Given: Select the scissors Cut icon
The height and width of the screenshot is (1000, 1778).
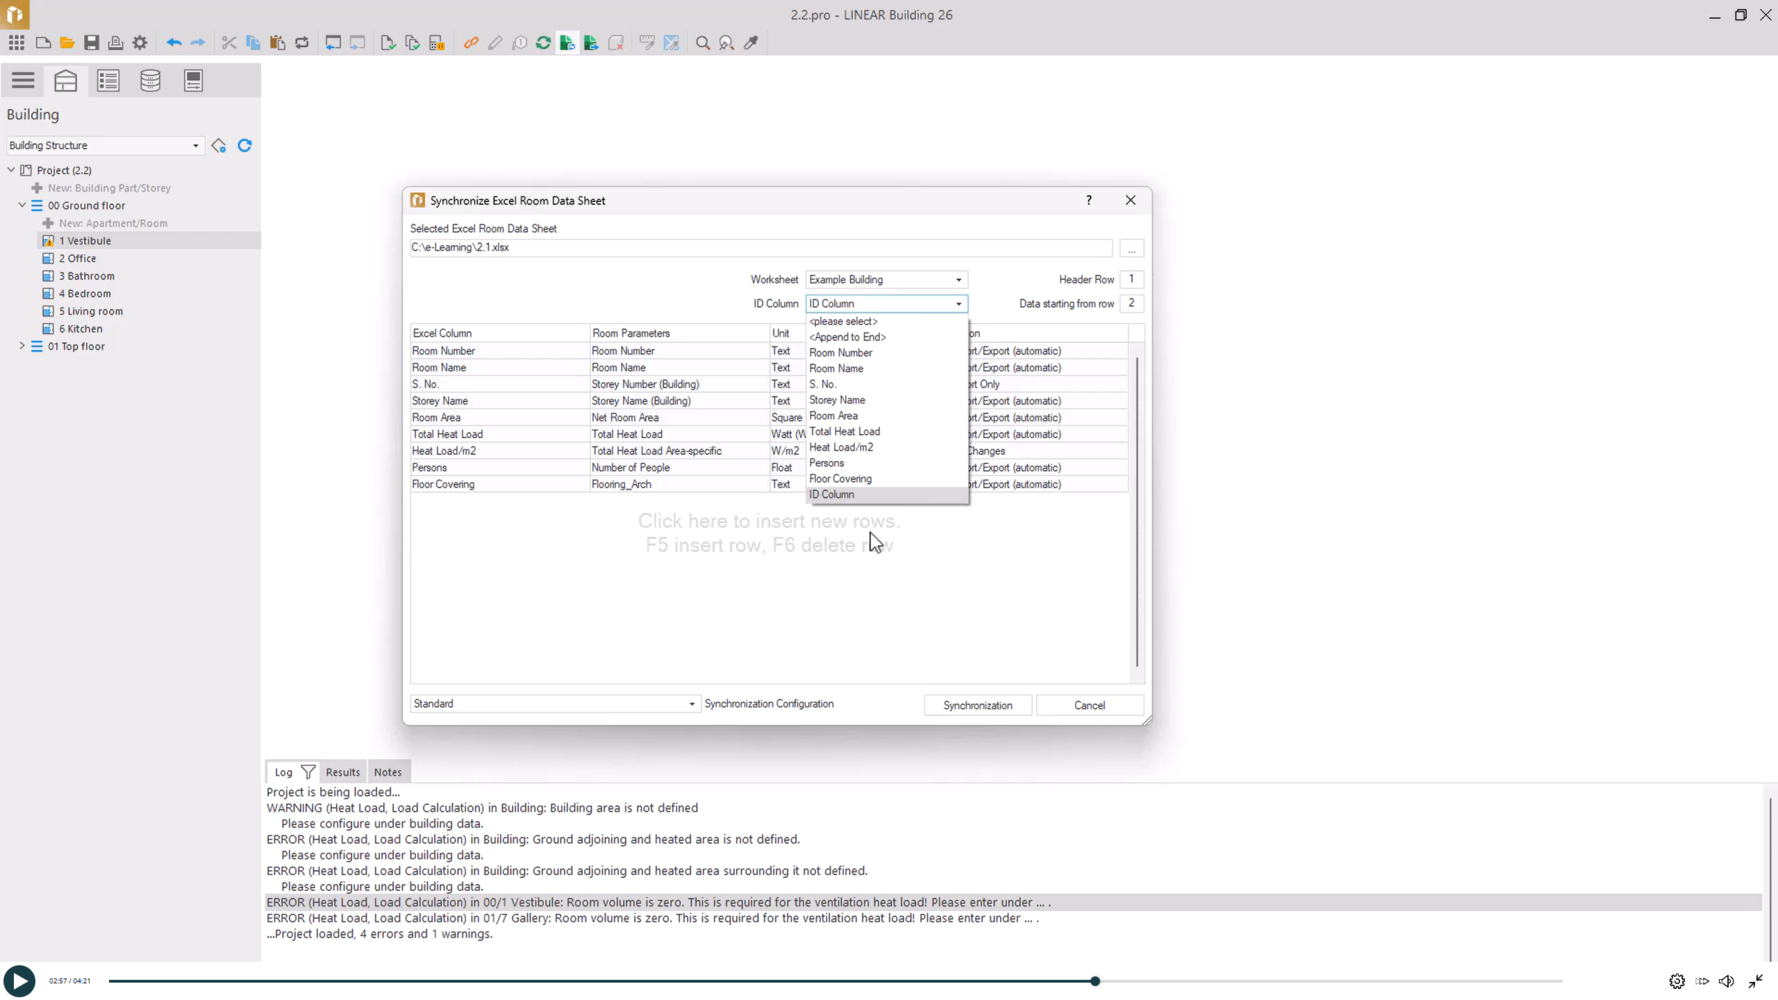Looking at the screenshot, I should click(229, 43).
